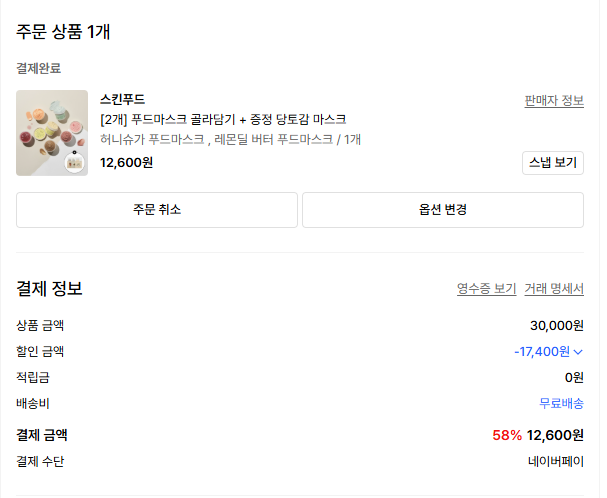Open 판매자 정보 seller info link
This screenshot has width=607, height=498.
tap(553, 101)
